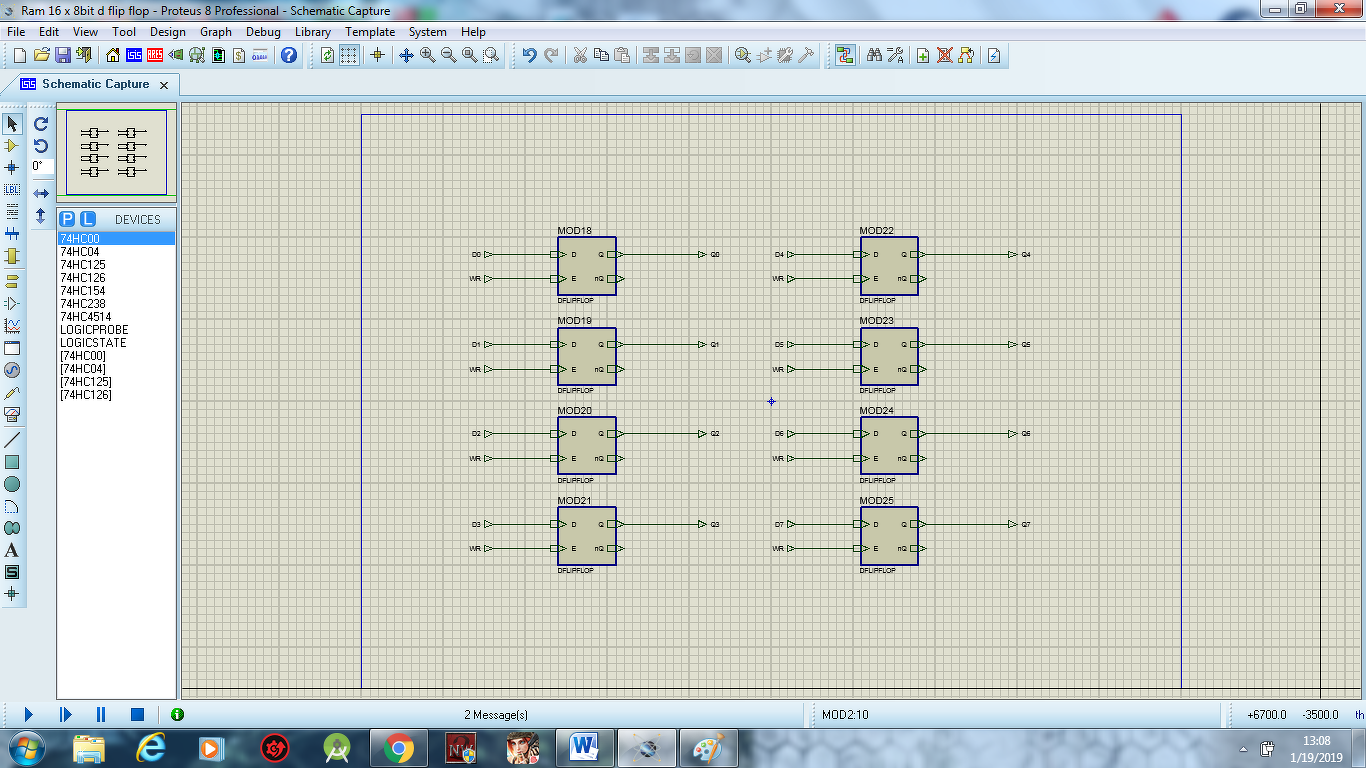Open the Library menu
Viewport: 1366px width, 768px height.
coord(313,32)
